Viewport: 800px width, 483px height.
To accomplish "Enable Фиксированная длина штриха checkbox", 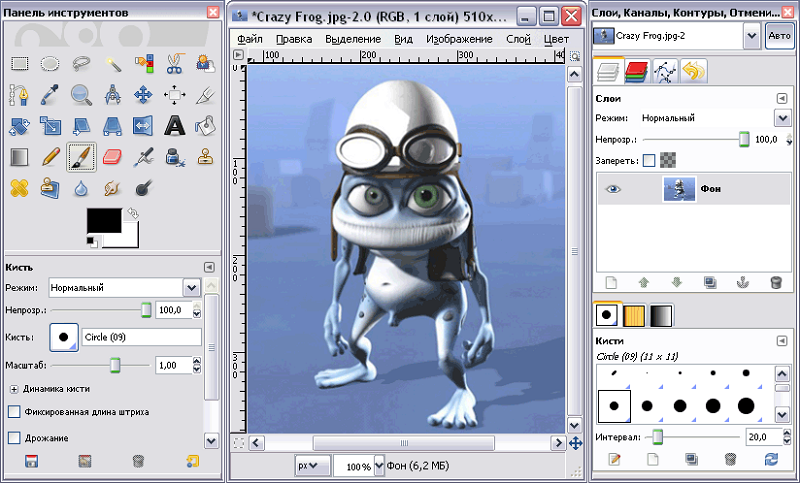I will (x=14, y=412).
